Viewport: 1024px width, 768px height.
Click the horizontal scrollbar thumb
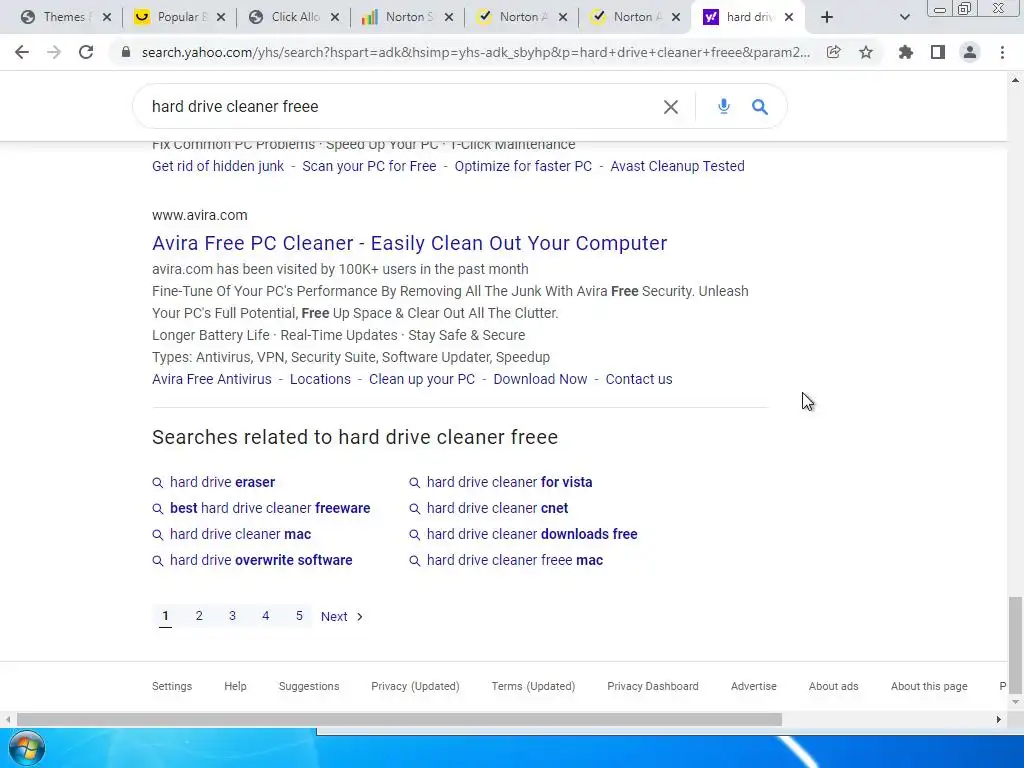399,720
